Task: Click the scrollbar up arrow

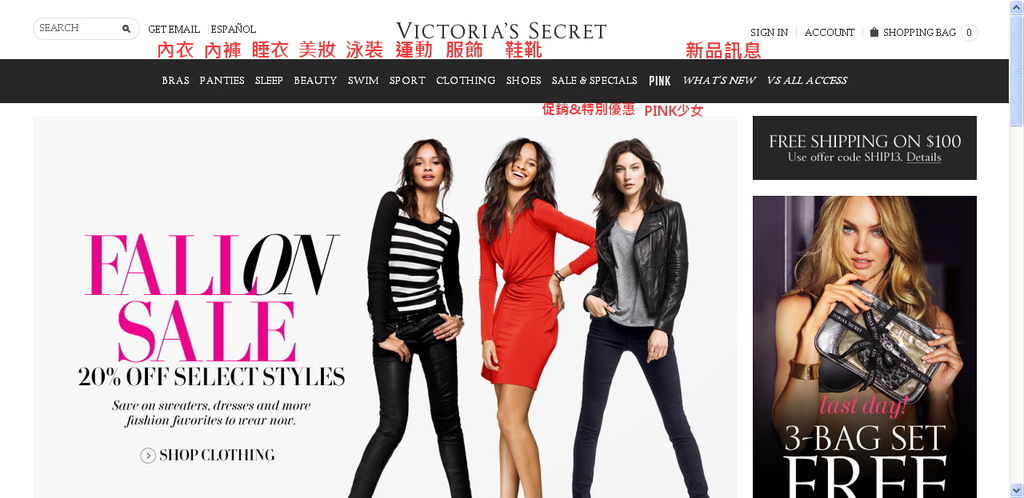Action: coord(1016,7)
